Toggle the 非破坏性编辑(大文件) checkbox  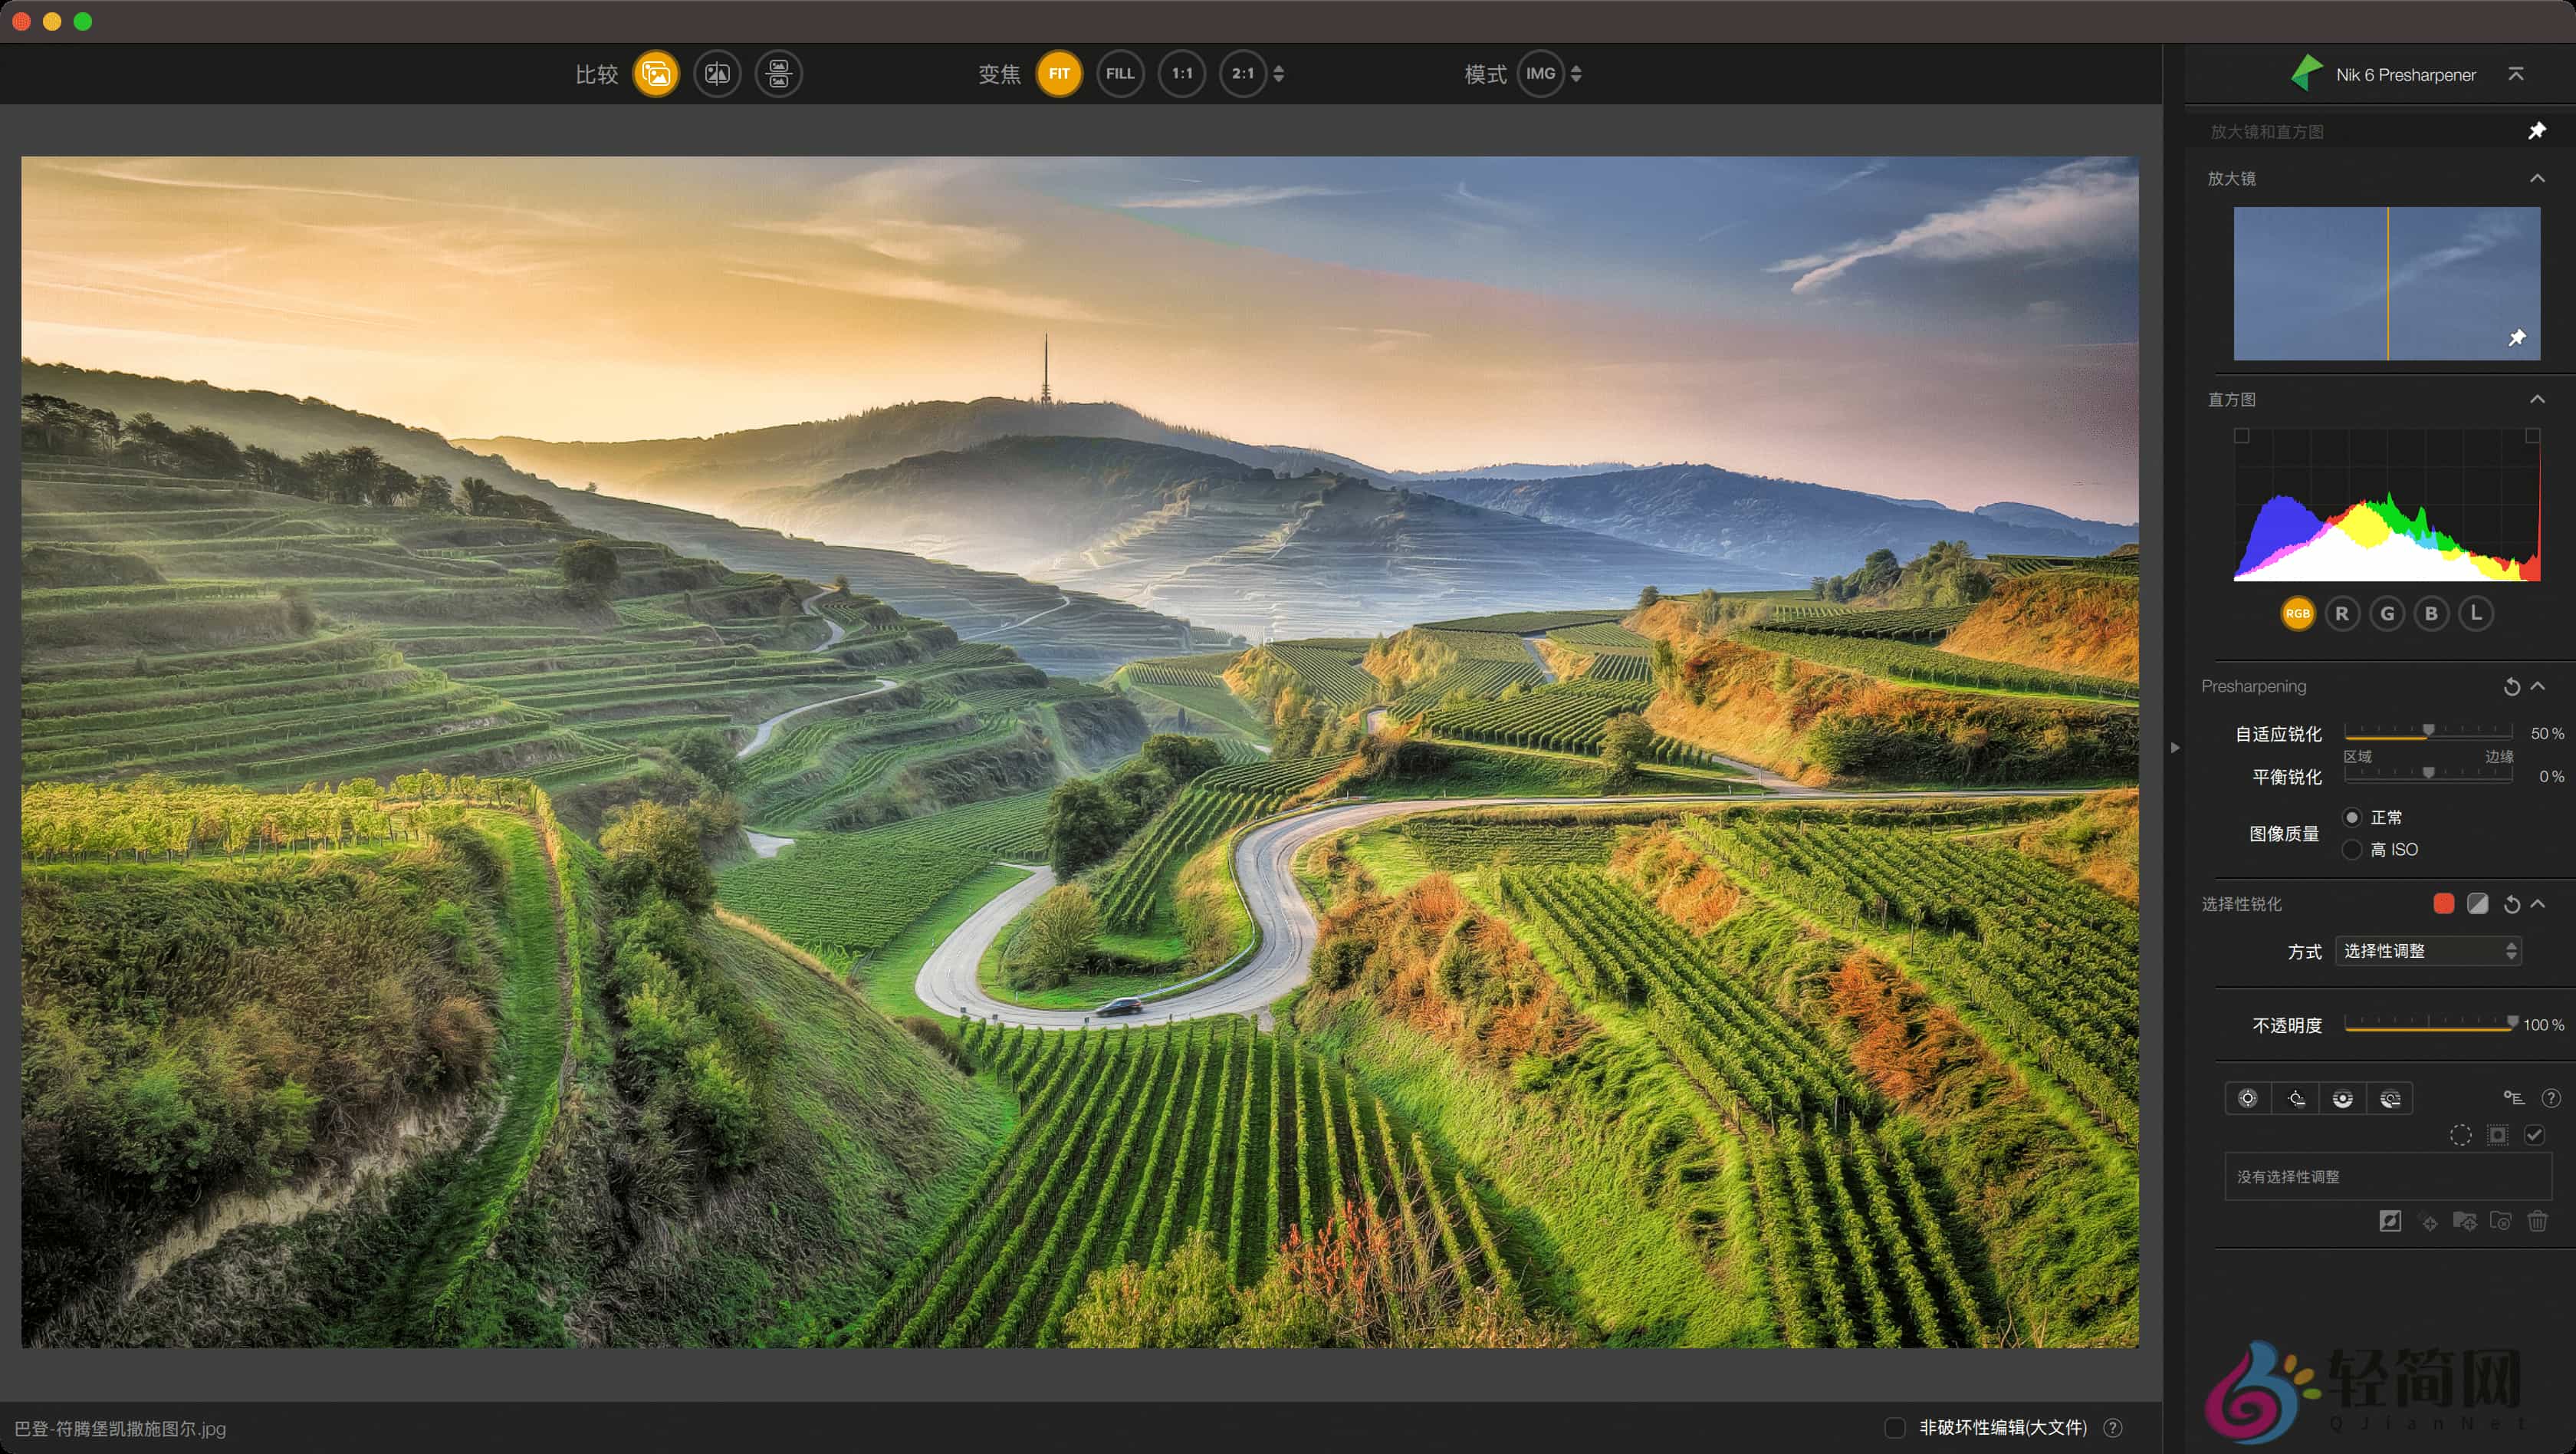point(1895,1428)
